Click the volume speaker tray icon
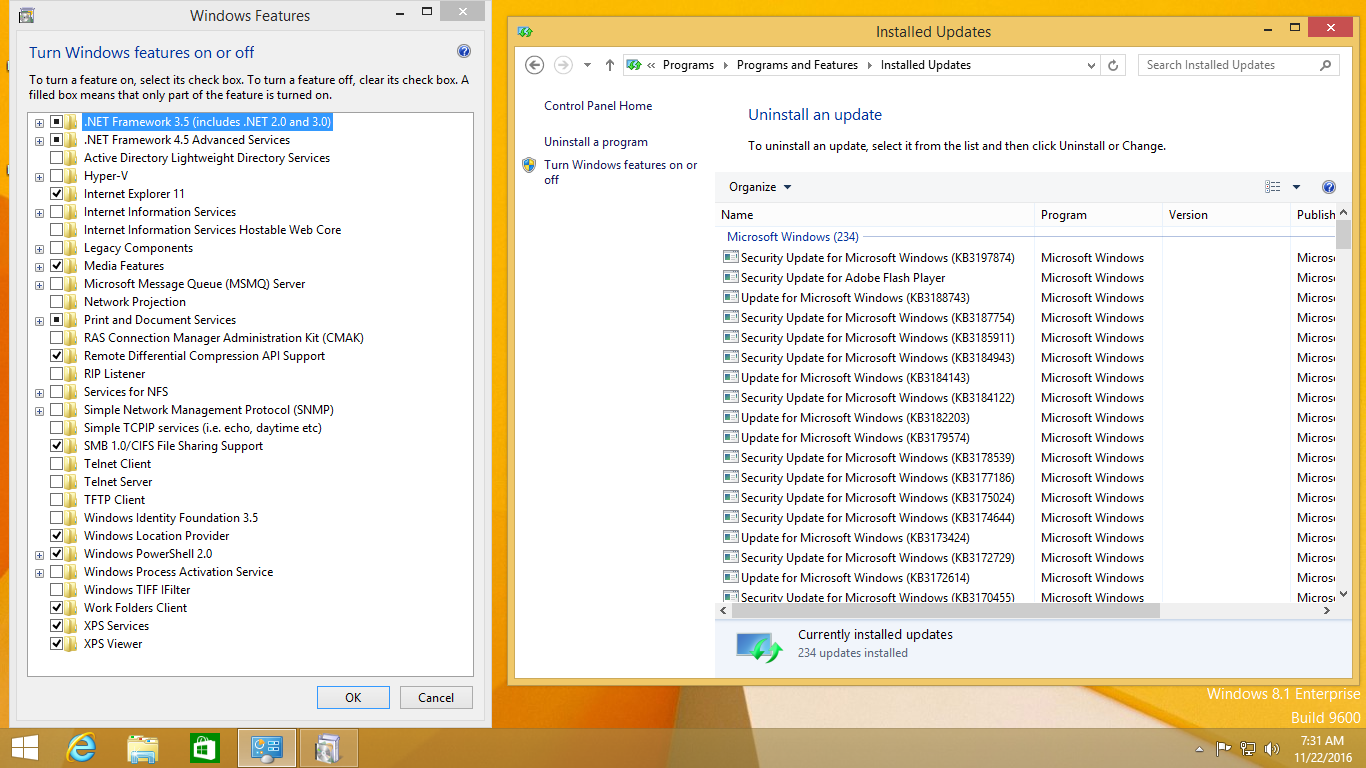1366x768 pixels. coord(1272,748)
